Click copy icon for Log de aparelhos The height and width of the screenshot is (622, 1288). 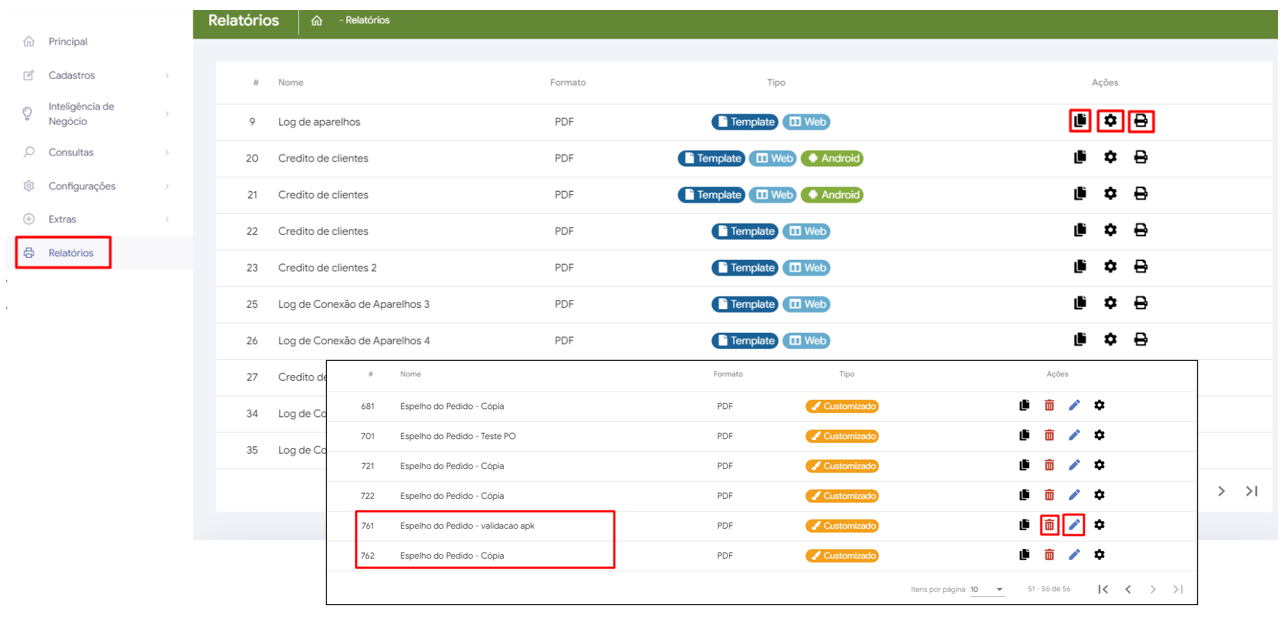point(1079,121)
